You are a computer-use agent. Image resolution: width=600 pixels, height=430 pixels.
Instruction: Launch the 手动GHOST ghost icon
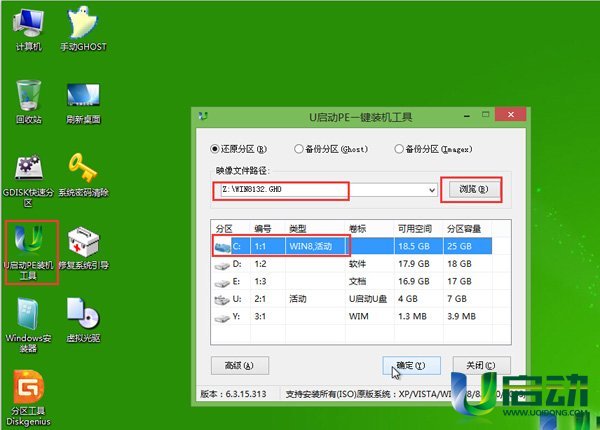click(83, 30)
